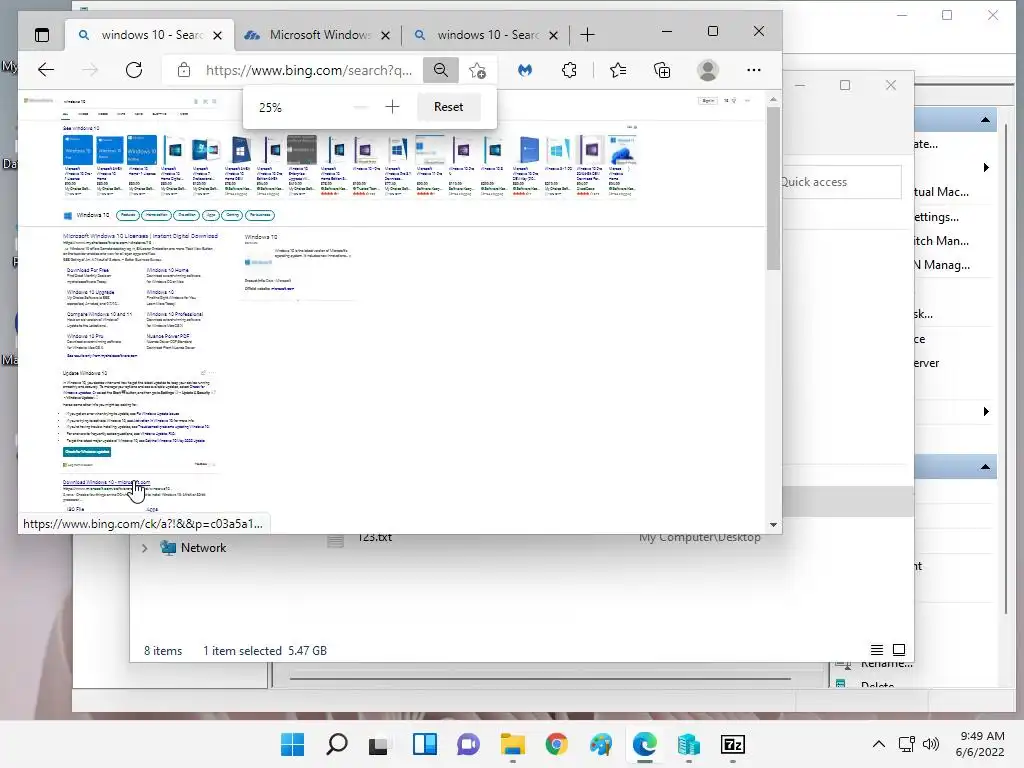Screen dimensions: 1024x768
Task: Expand lower submenu arrow in Actions pane
Action: click(986, 411)
